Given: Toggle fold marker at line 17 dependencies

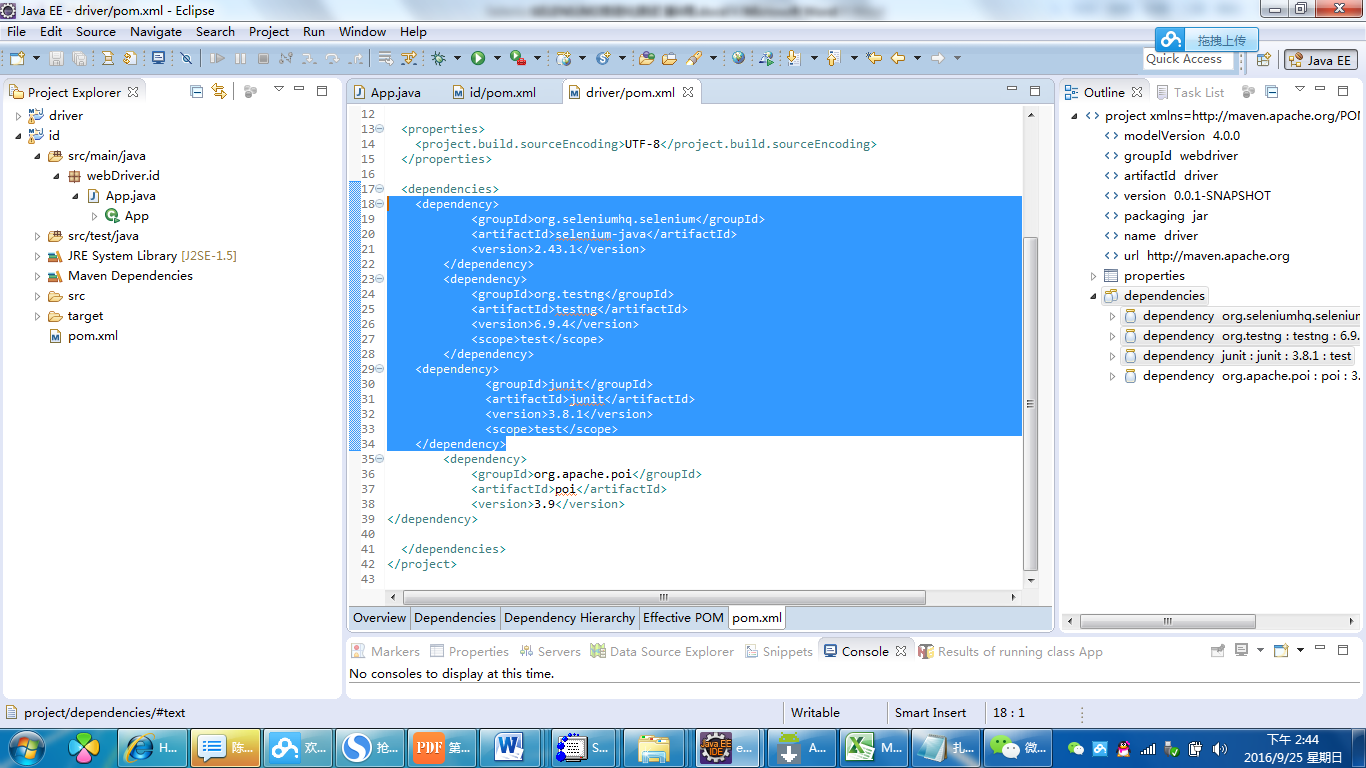Looking at the screenshot, I should (x=379, y=189).
